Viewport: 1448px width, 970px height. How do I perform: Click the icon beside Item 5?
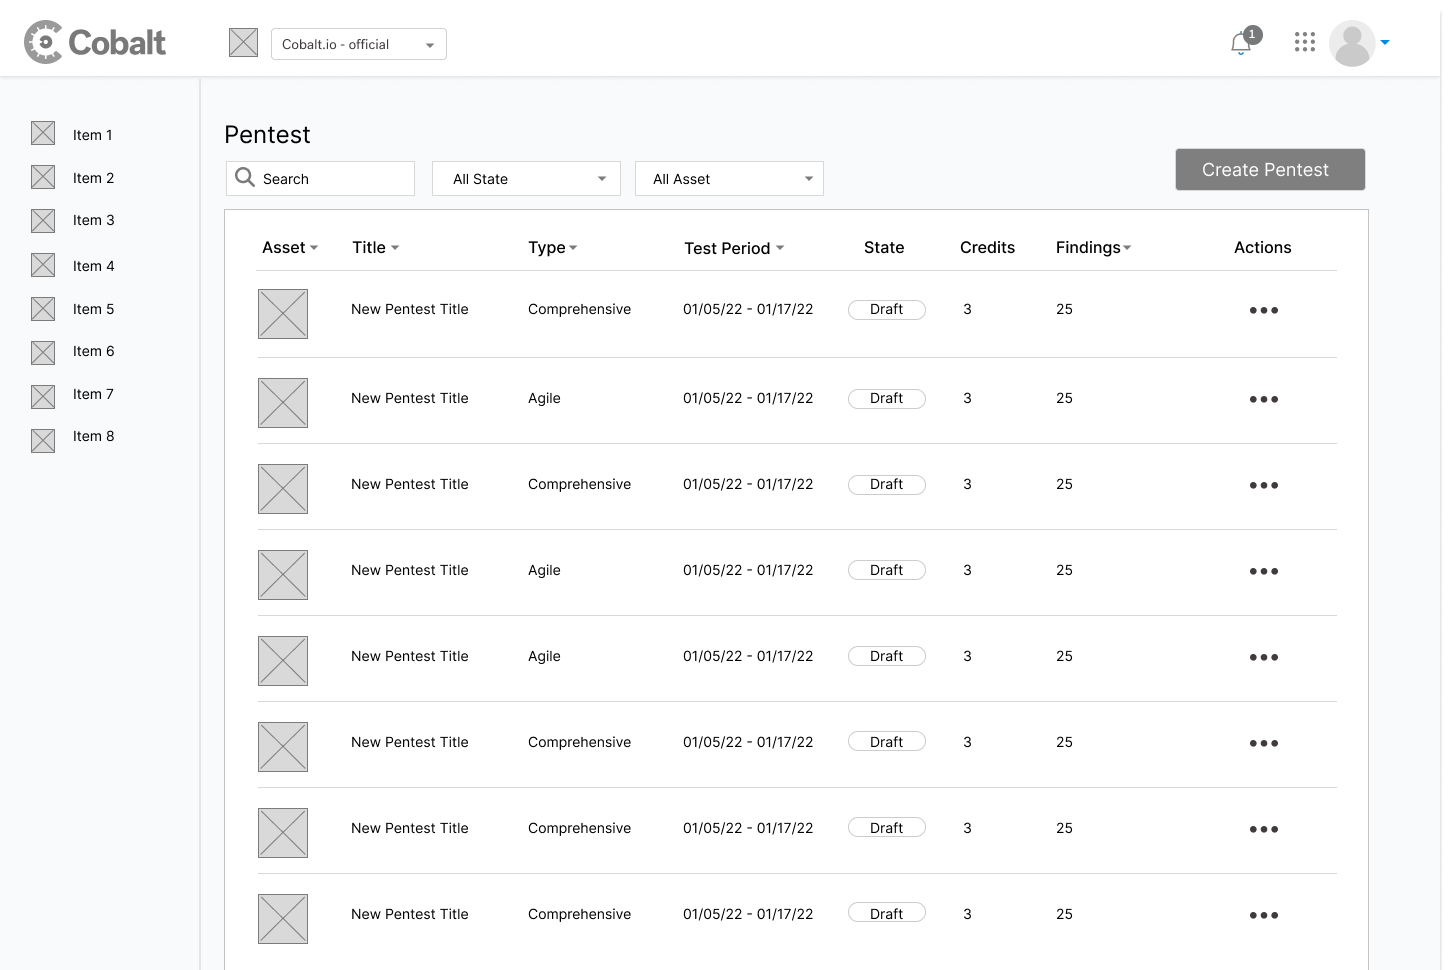pyautogui.click(x=43, y=309)
